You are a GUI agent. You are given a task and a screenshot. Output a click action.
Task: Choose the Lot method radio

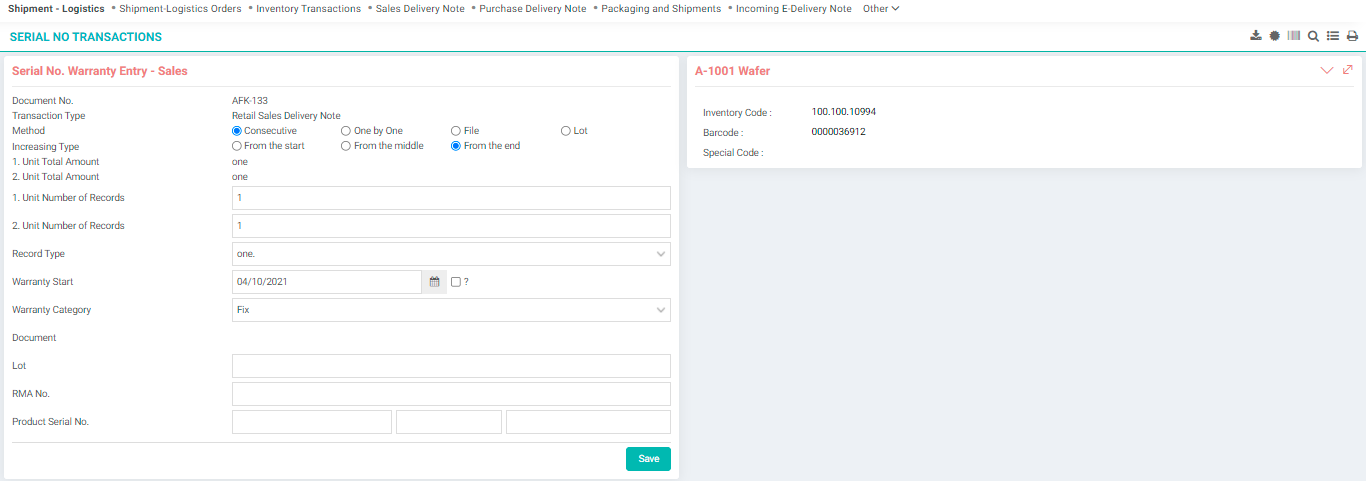pyautogui.click(x=566, y=131)
